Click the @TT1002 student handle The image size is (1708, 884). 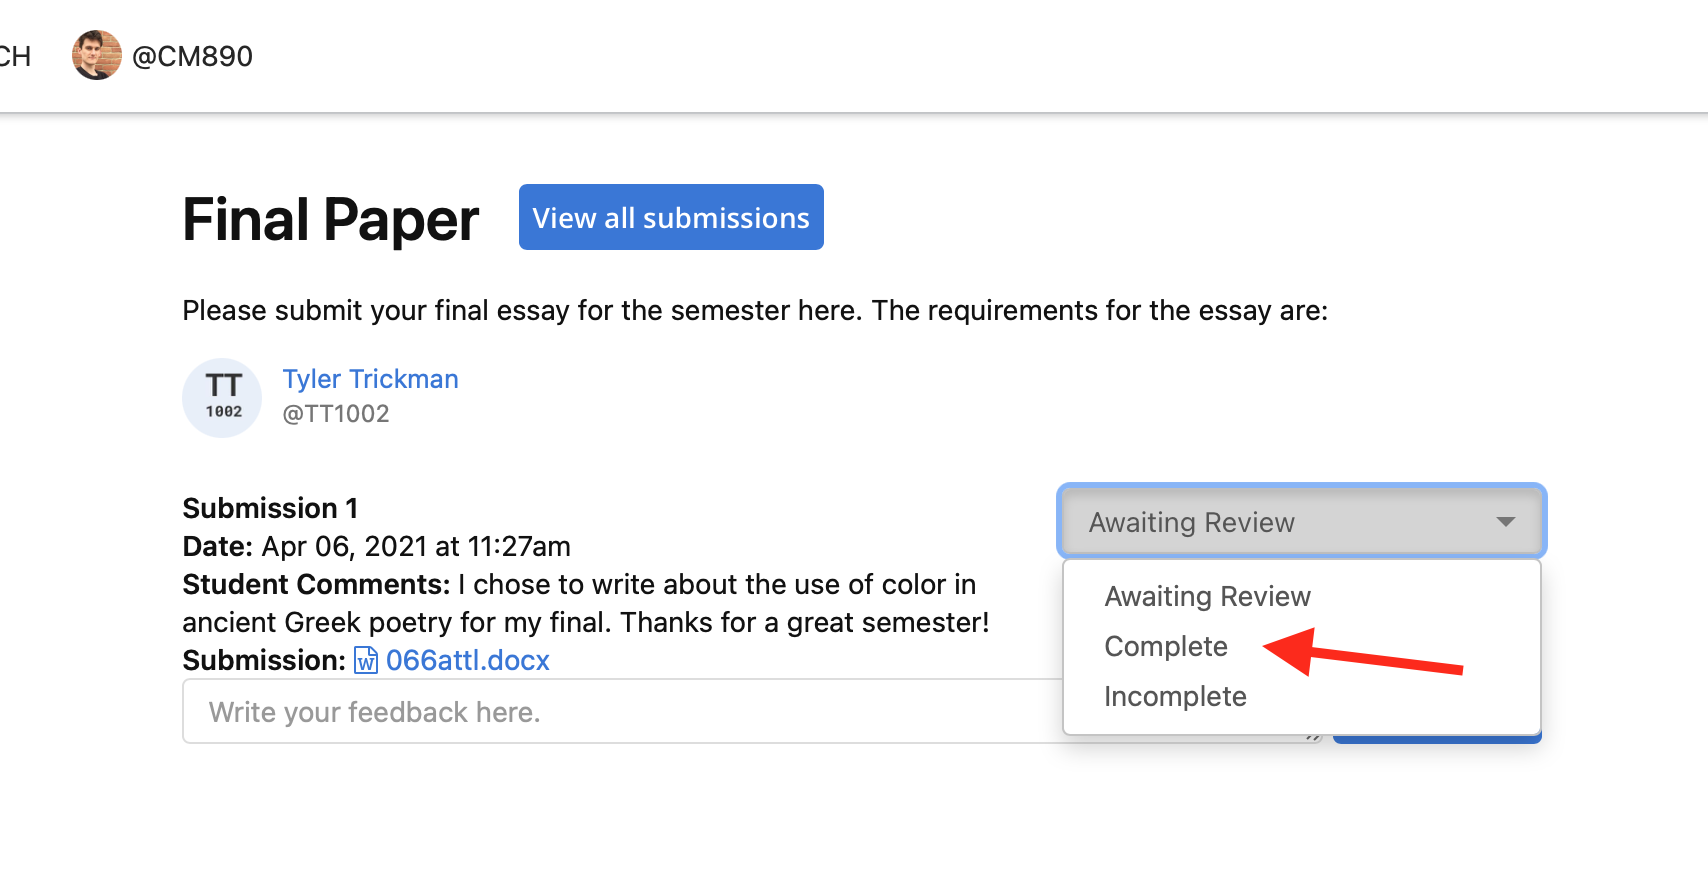[x=335, y=414]
